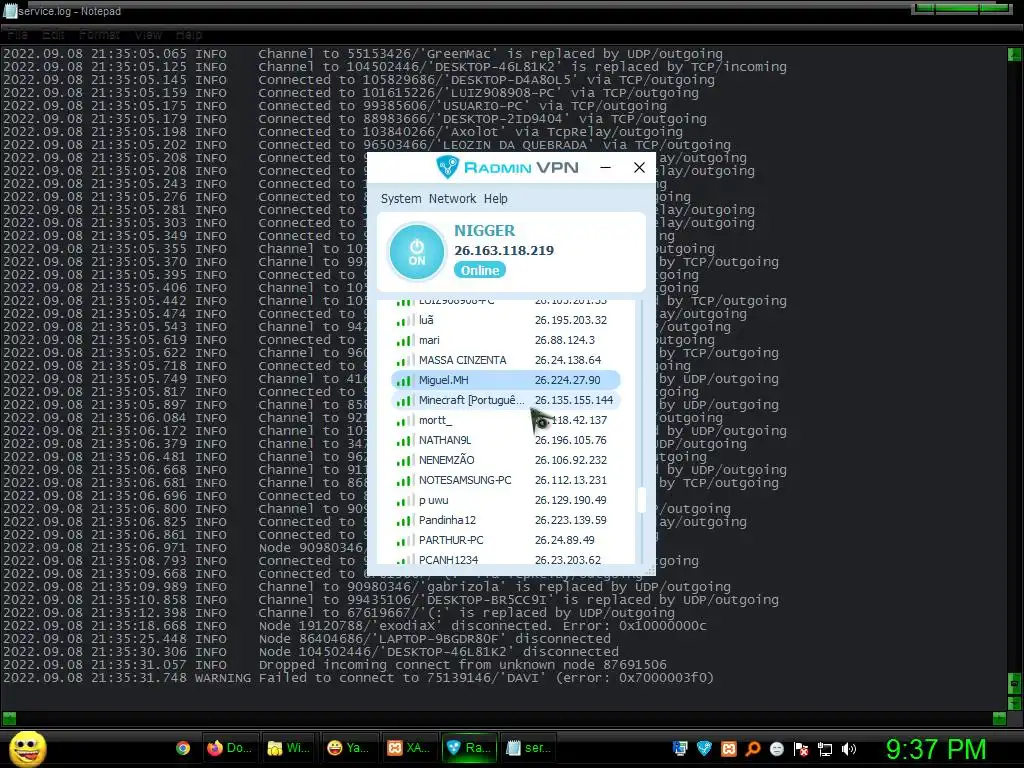The height and width of the screenshot is (768, 1024).
Task: Switch to the Firefox 'Do...' taskbar window
Action: point(229,748)
